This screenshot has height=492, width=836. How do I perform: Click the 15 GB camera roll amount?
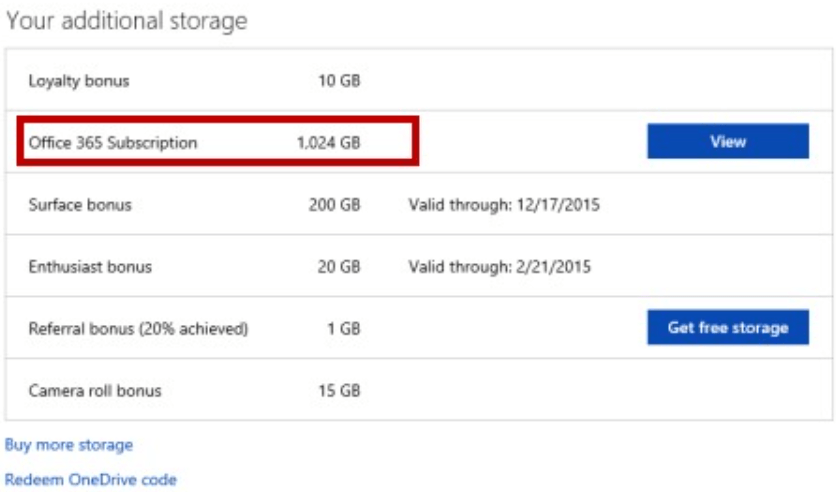(339, 391)
